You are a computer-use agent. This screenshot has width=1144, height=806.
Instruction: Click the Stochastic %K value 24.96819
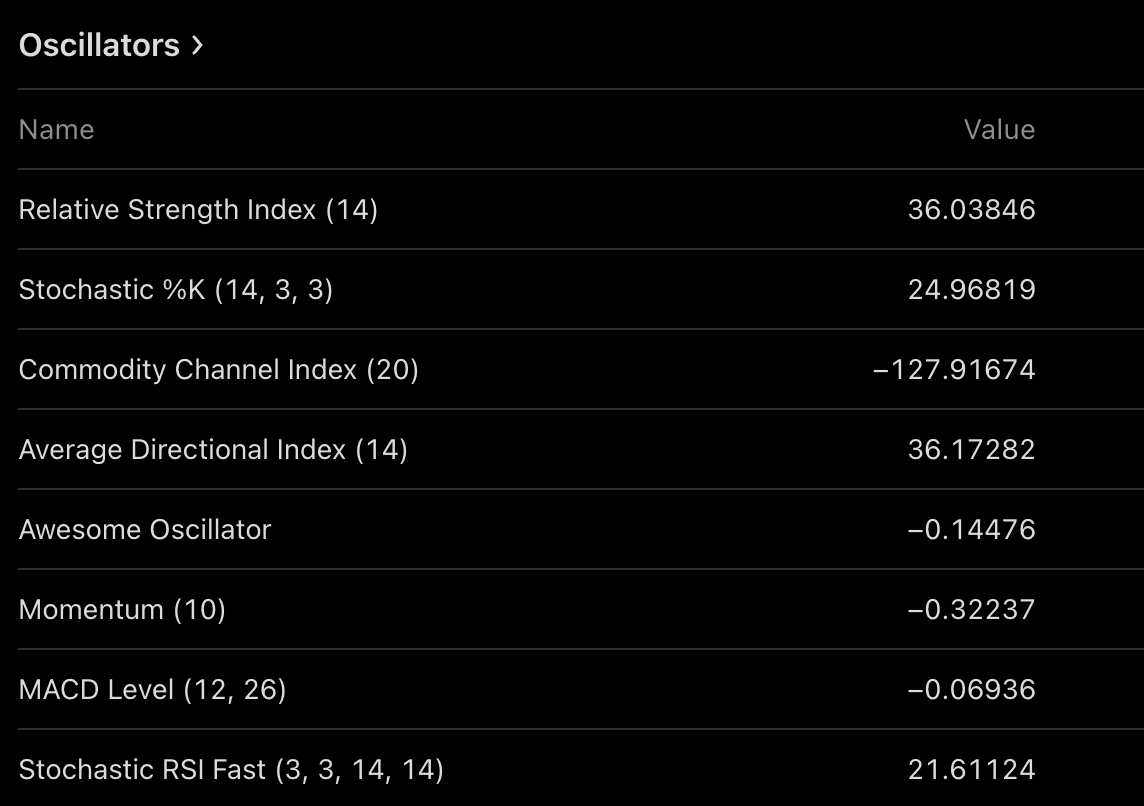click(971, 290)
